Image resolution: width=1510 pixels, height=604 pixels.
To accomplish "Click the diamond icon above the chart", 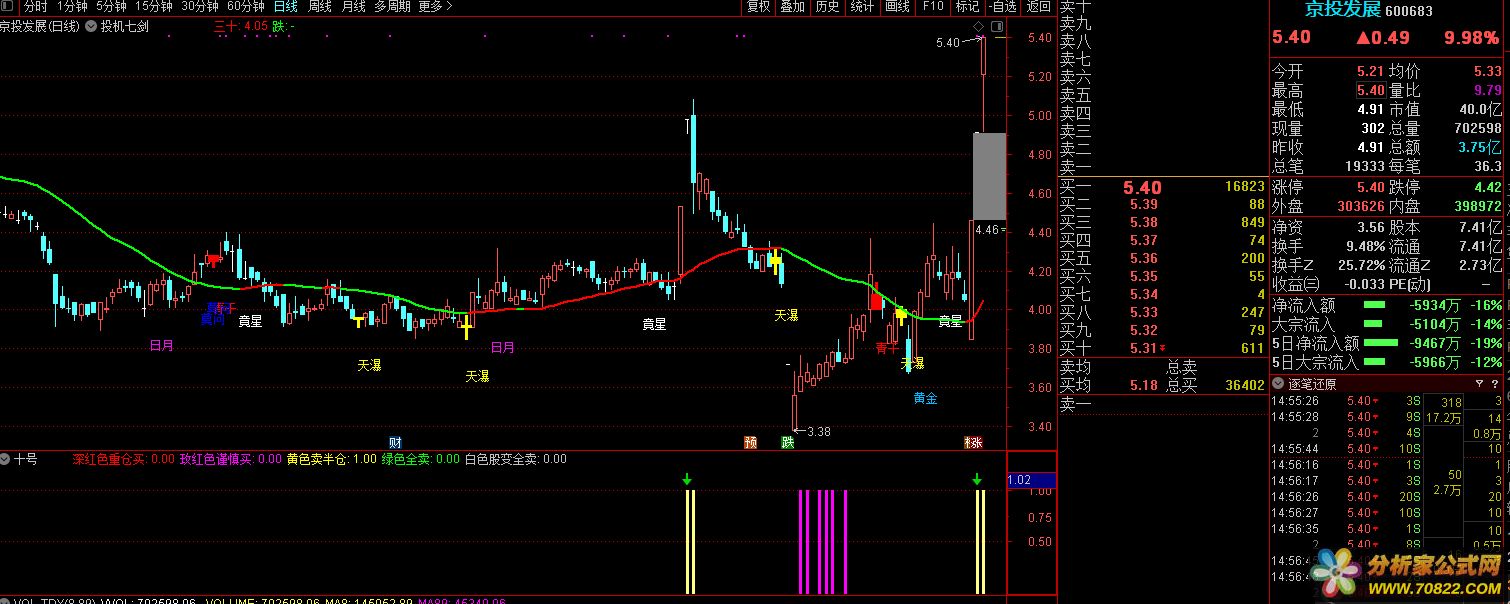I will click(x=980, y=26).
